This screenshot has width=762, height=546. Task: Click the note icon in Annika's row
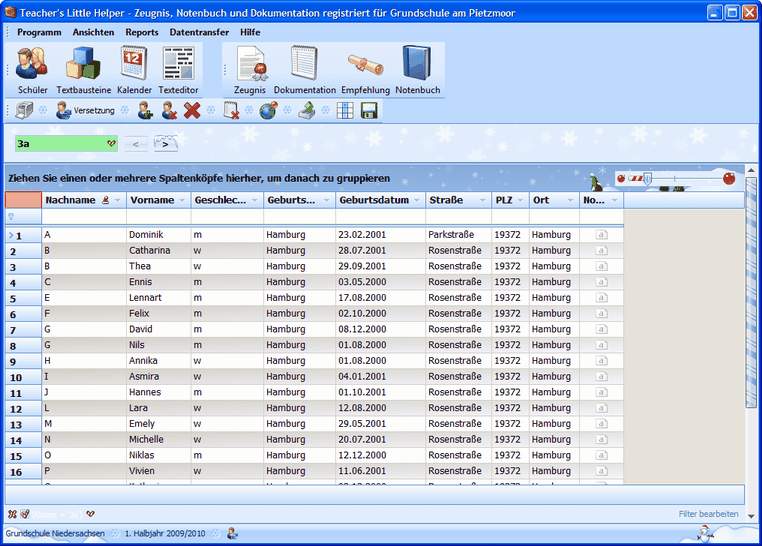click(x=602, y=361)
